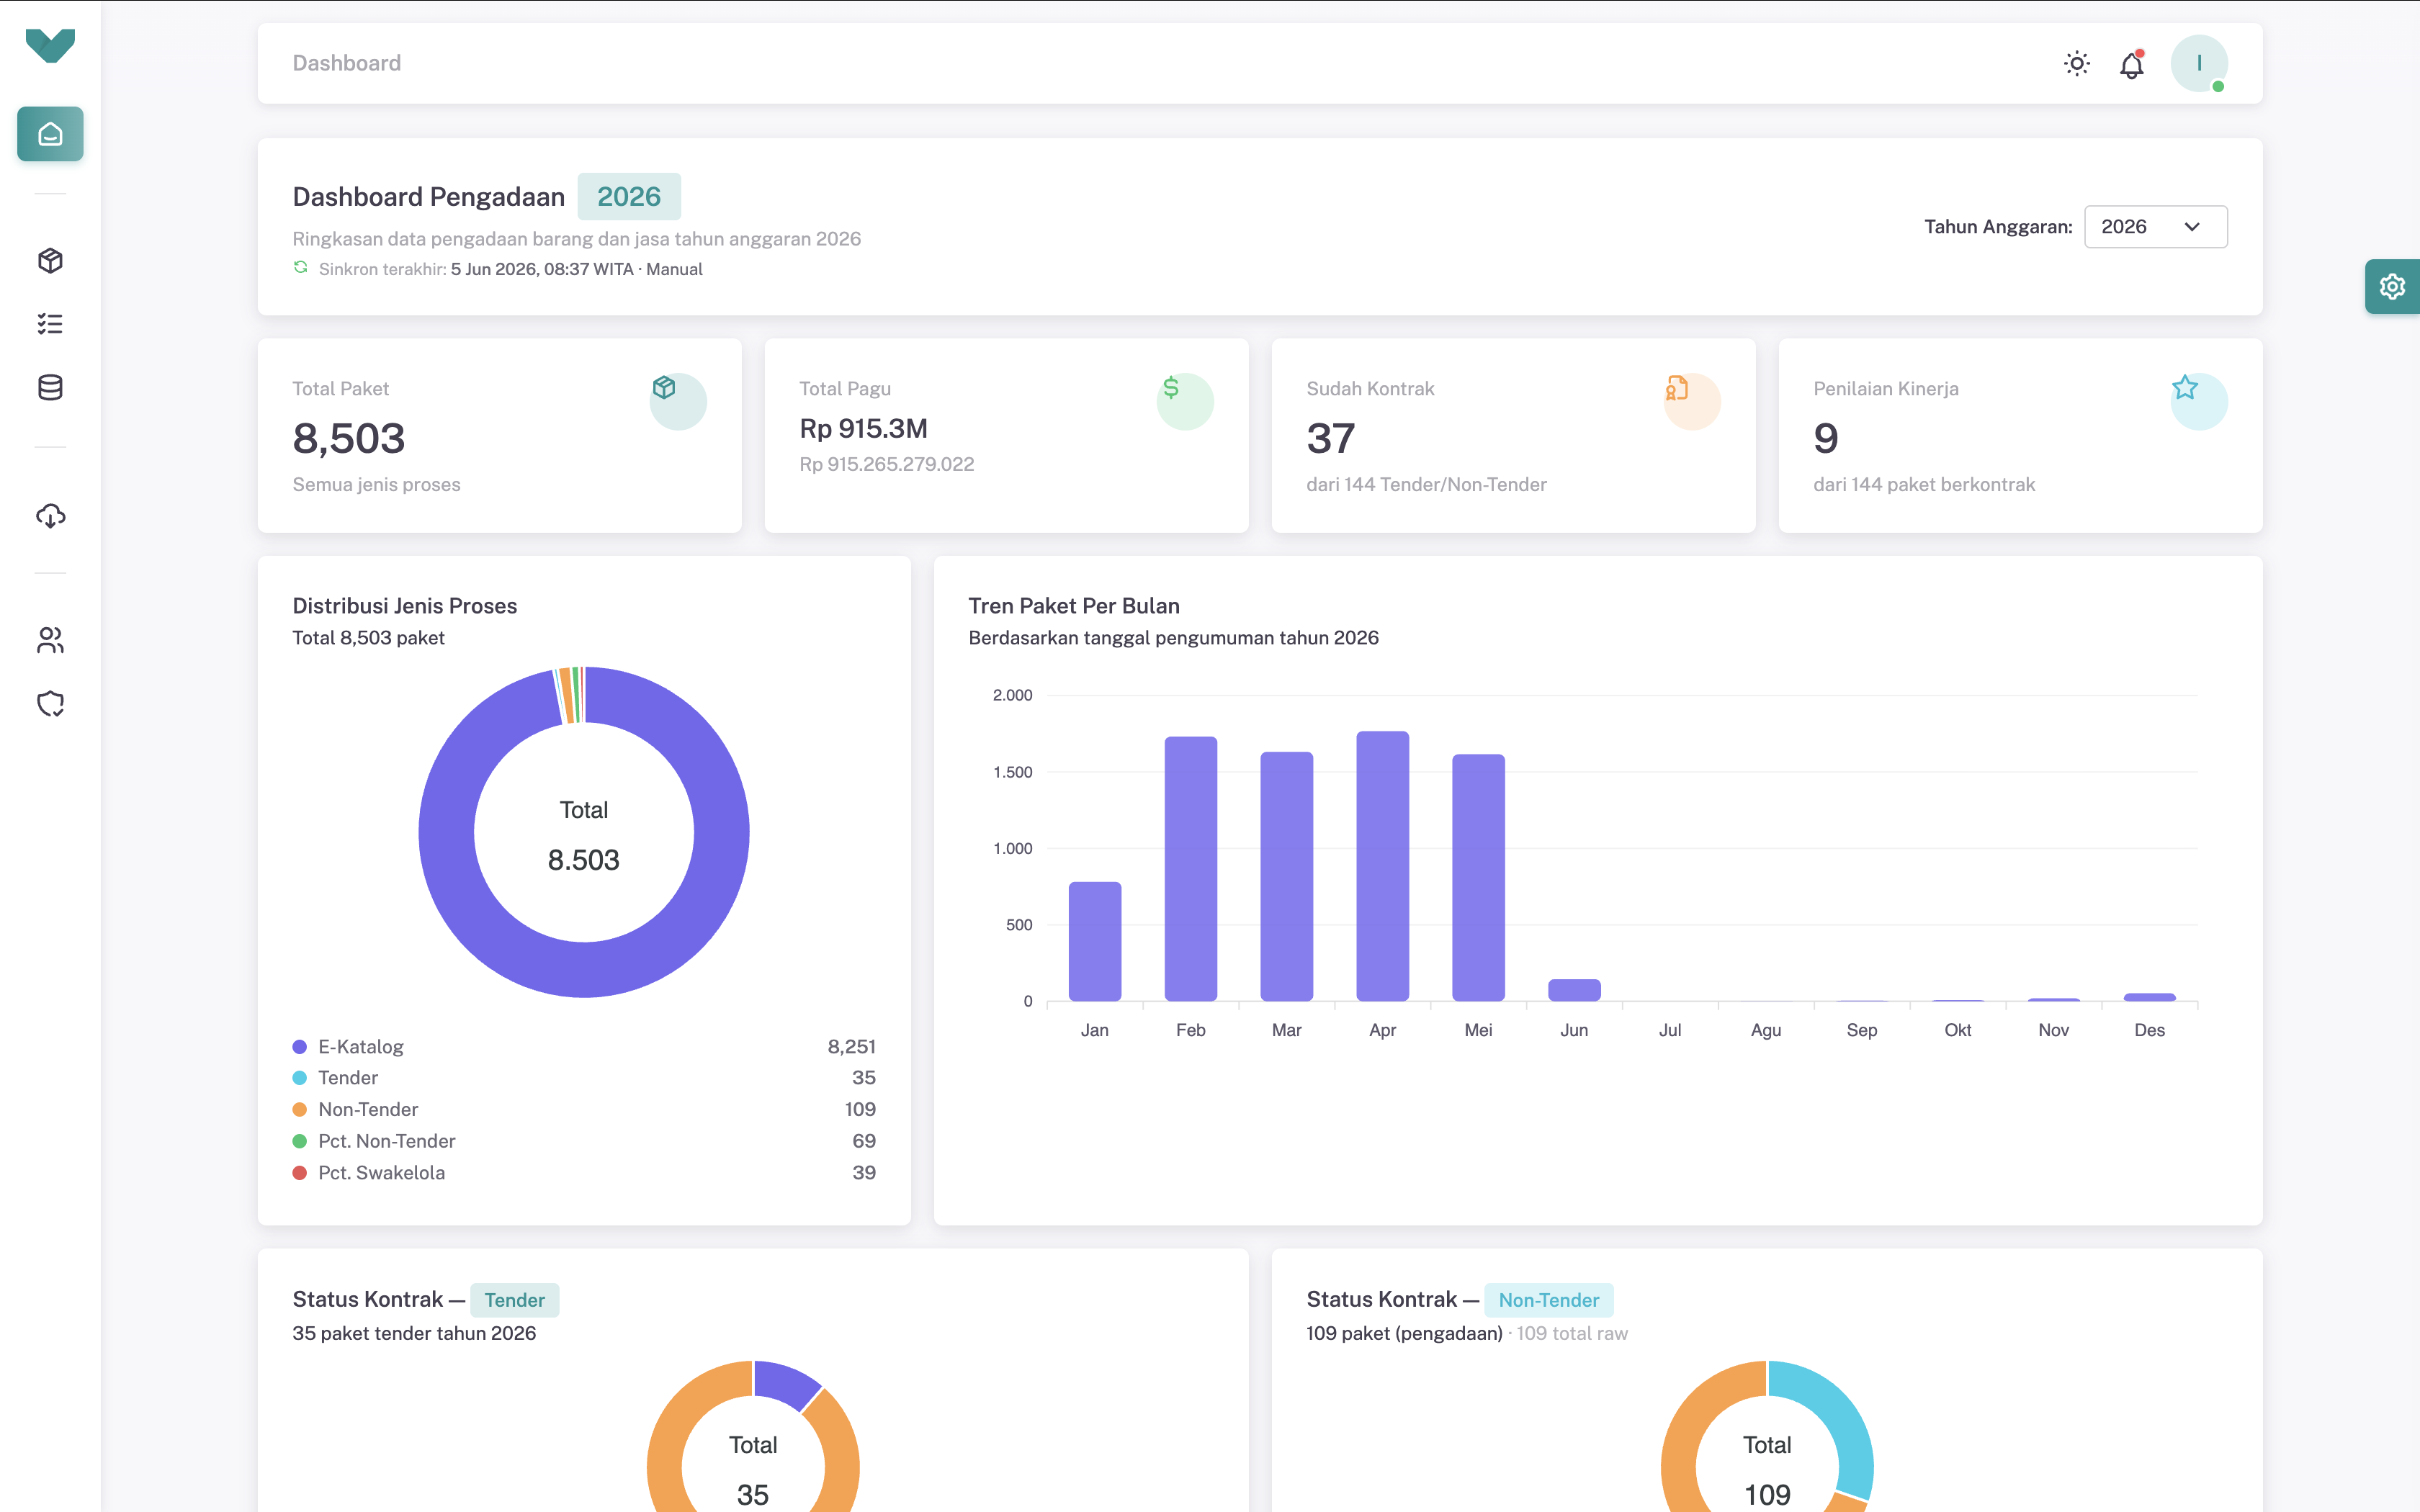Screen dimensions: 2420x1512
Task: Open the cloud download sync sidebar icon
Action: [50, 516]
